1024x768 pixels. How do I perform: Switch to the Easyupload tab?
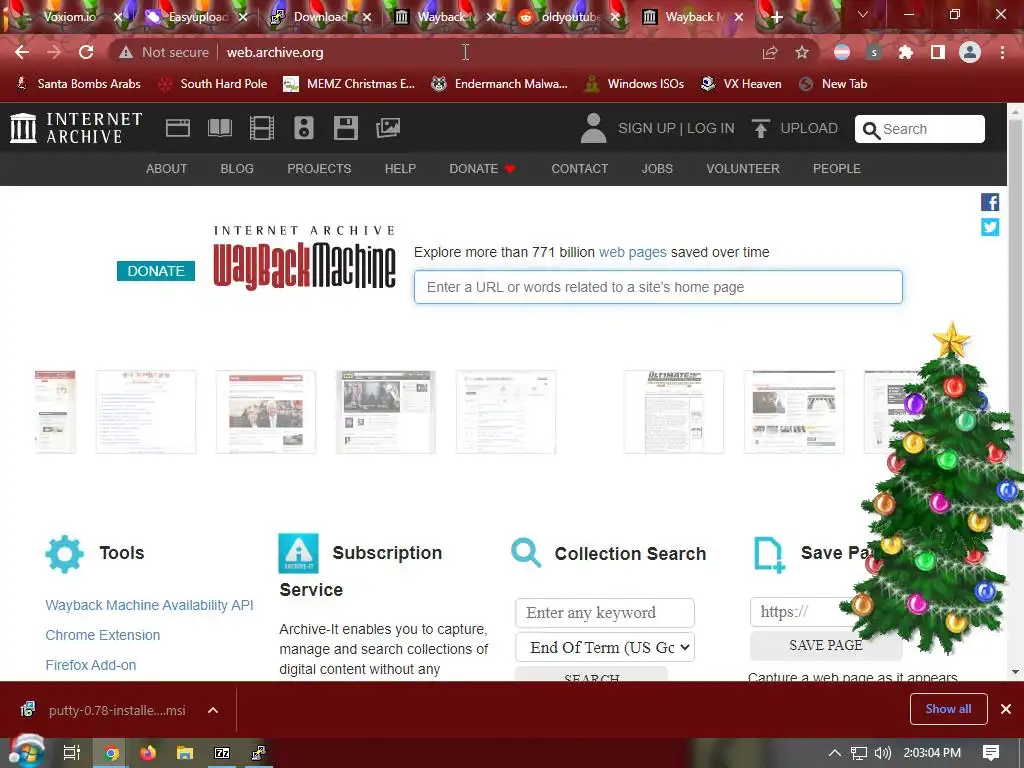click(195, 17)
